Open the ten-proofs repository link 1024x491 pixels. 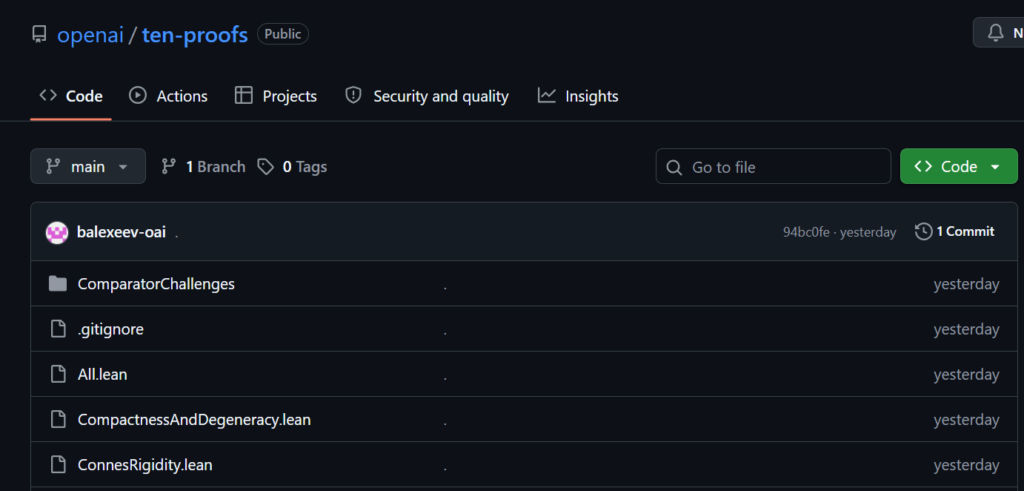click(x=195, y=35)
